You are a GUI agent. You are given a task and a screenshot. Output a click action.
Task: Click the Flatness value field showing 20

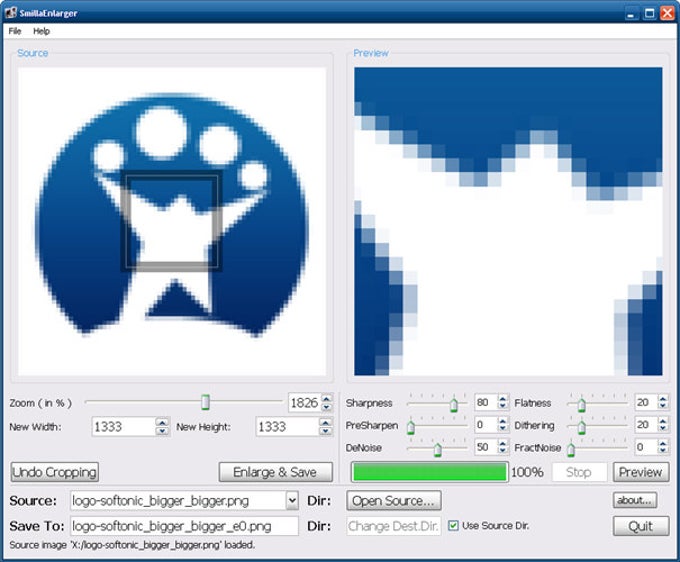click(646, 402)
